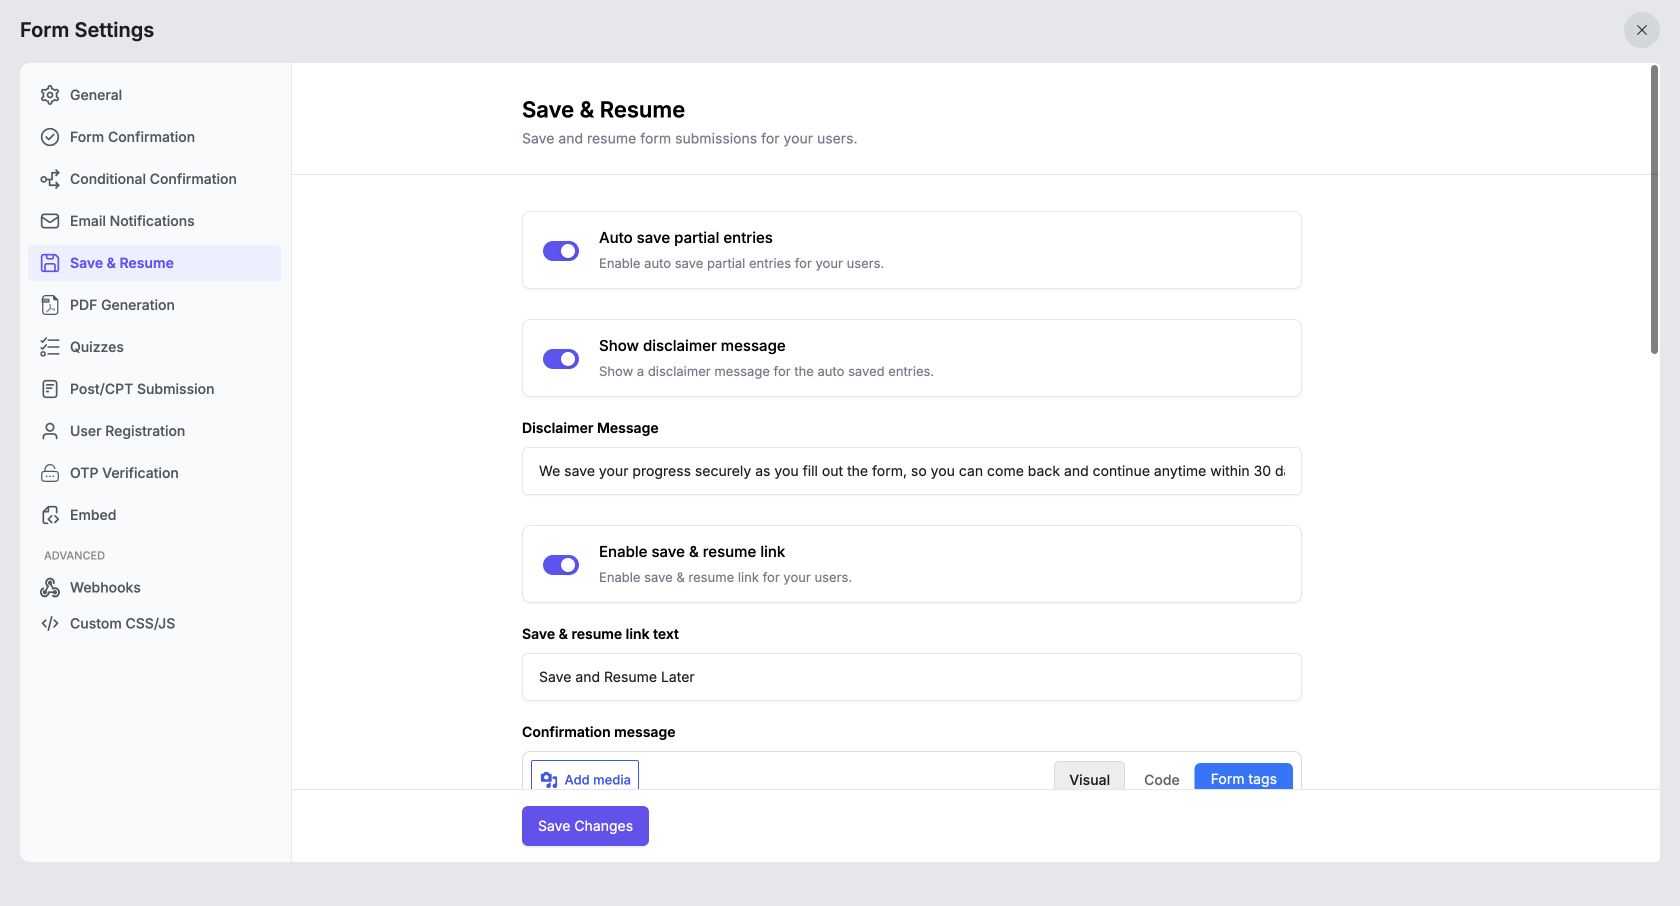Click the Conditional Confirmation branch icon
The height and width of the screenshot is (906, 1680).
(50, 179)
